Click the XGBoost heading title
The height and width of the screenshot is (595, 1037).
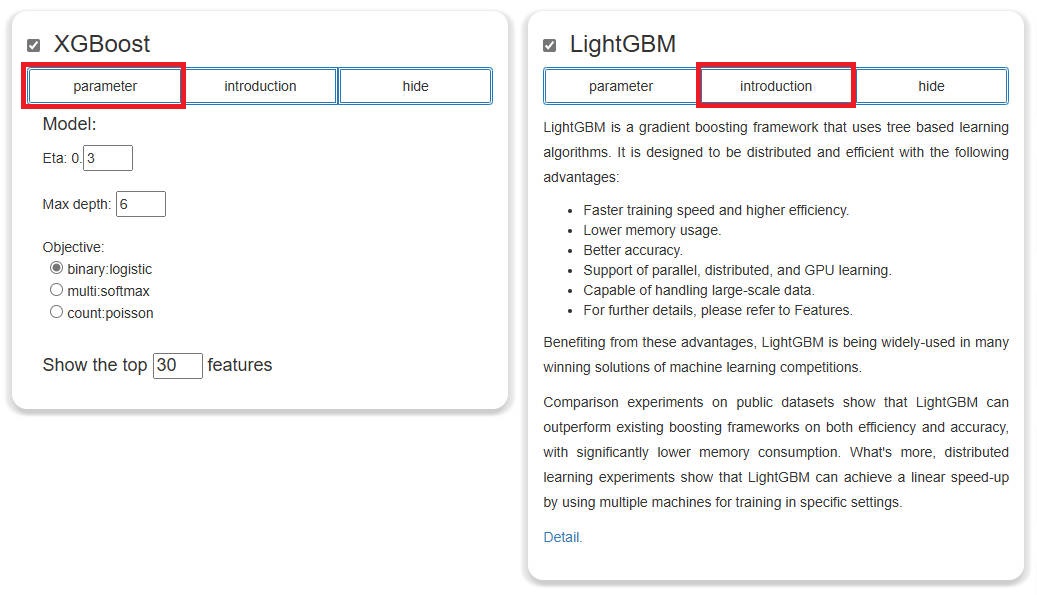click(x=102, y=44)
